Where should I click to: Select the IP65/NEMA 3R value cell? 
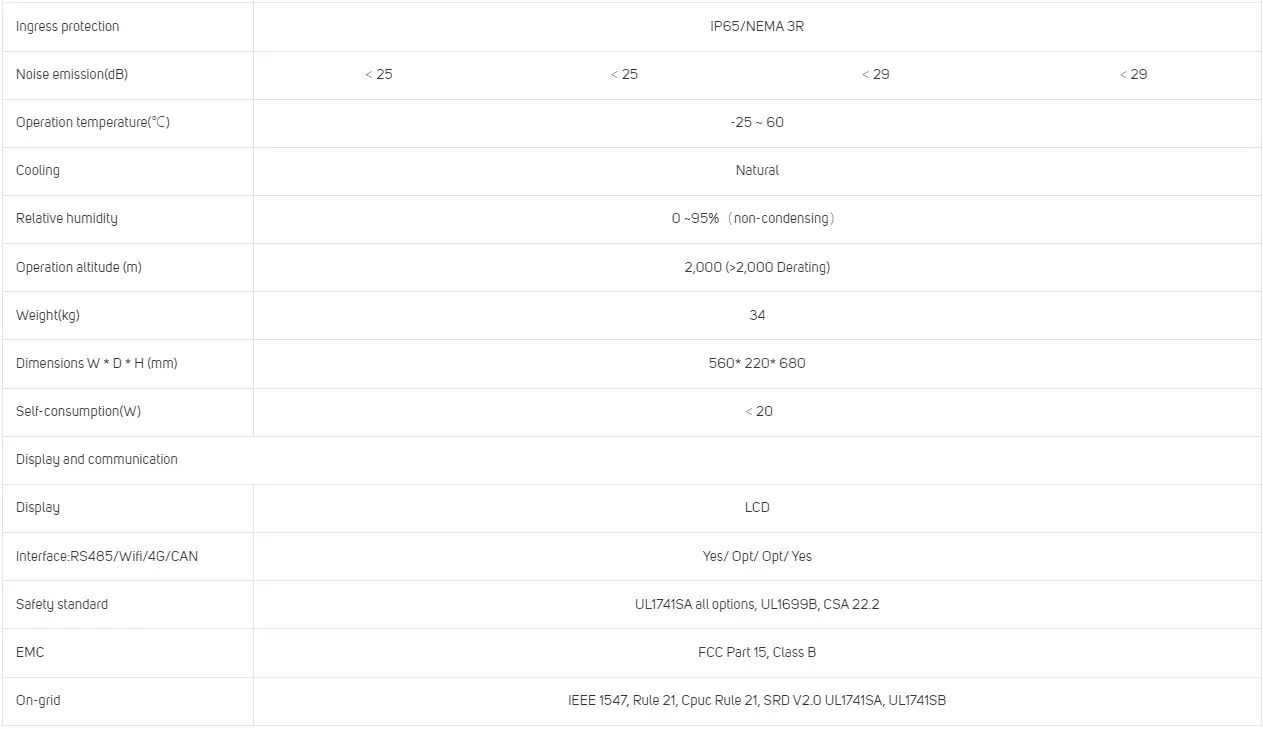[x=756, y=27]
